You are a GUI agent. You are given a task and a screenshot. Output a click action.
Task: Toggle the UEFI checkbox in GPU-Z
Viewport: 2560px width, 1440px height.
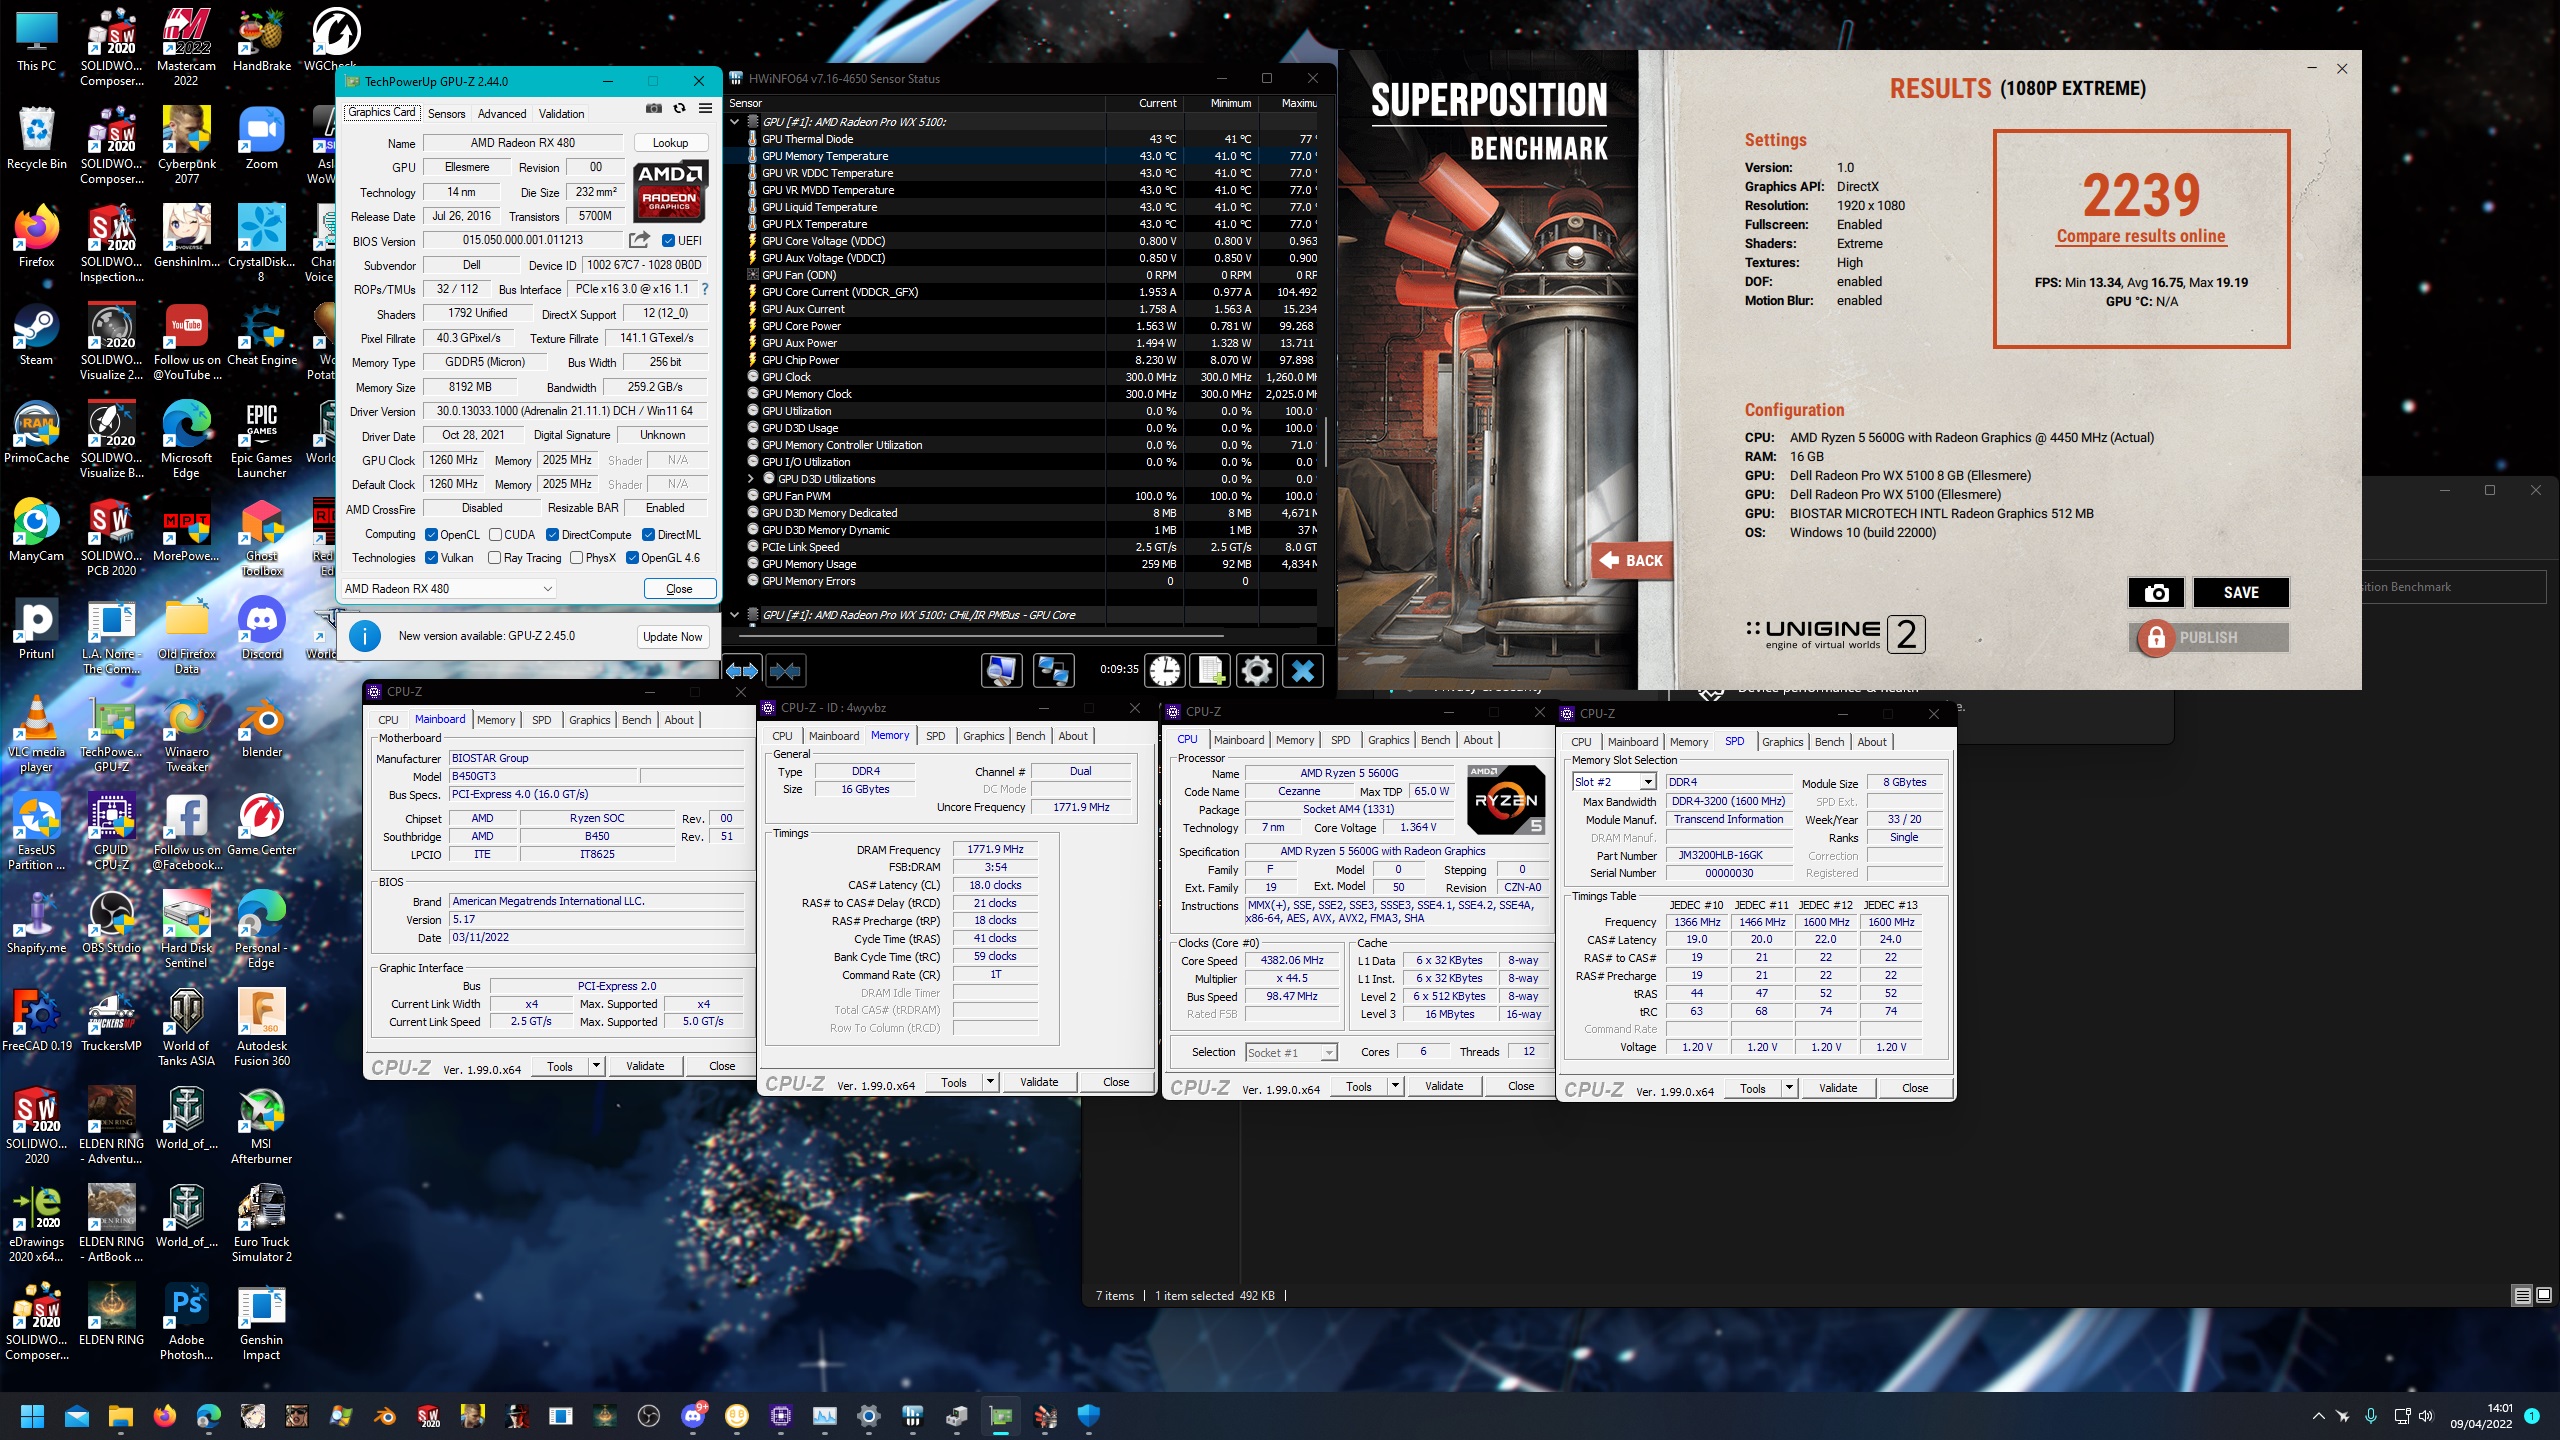pyautogui.click(x=669, y=240)
